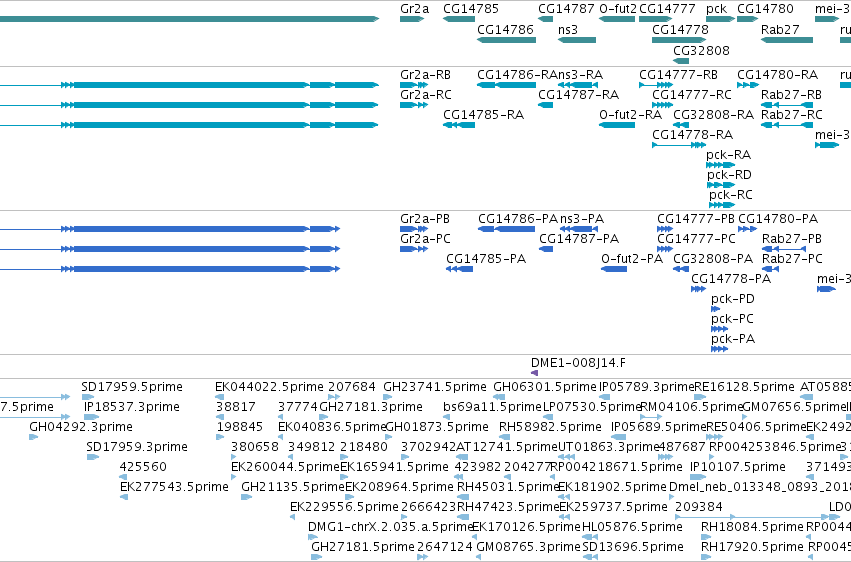Open the CG14786-PA protein label
Screen dimensions: 851x562
[518, 219]
